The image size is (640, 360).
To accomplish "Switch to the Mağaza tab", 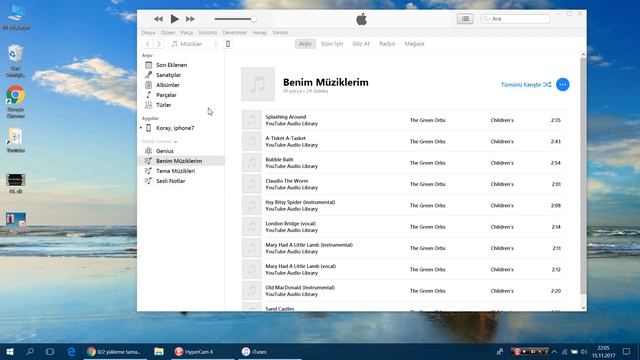I will coord(414,44).
